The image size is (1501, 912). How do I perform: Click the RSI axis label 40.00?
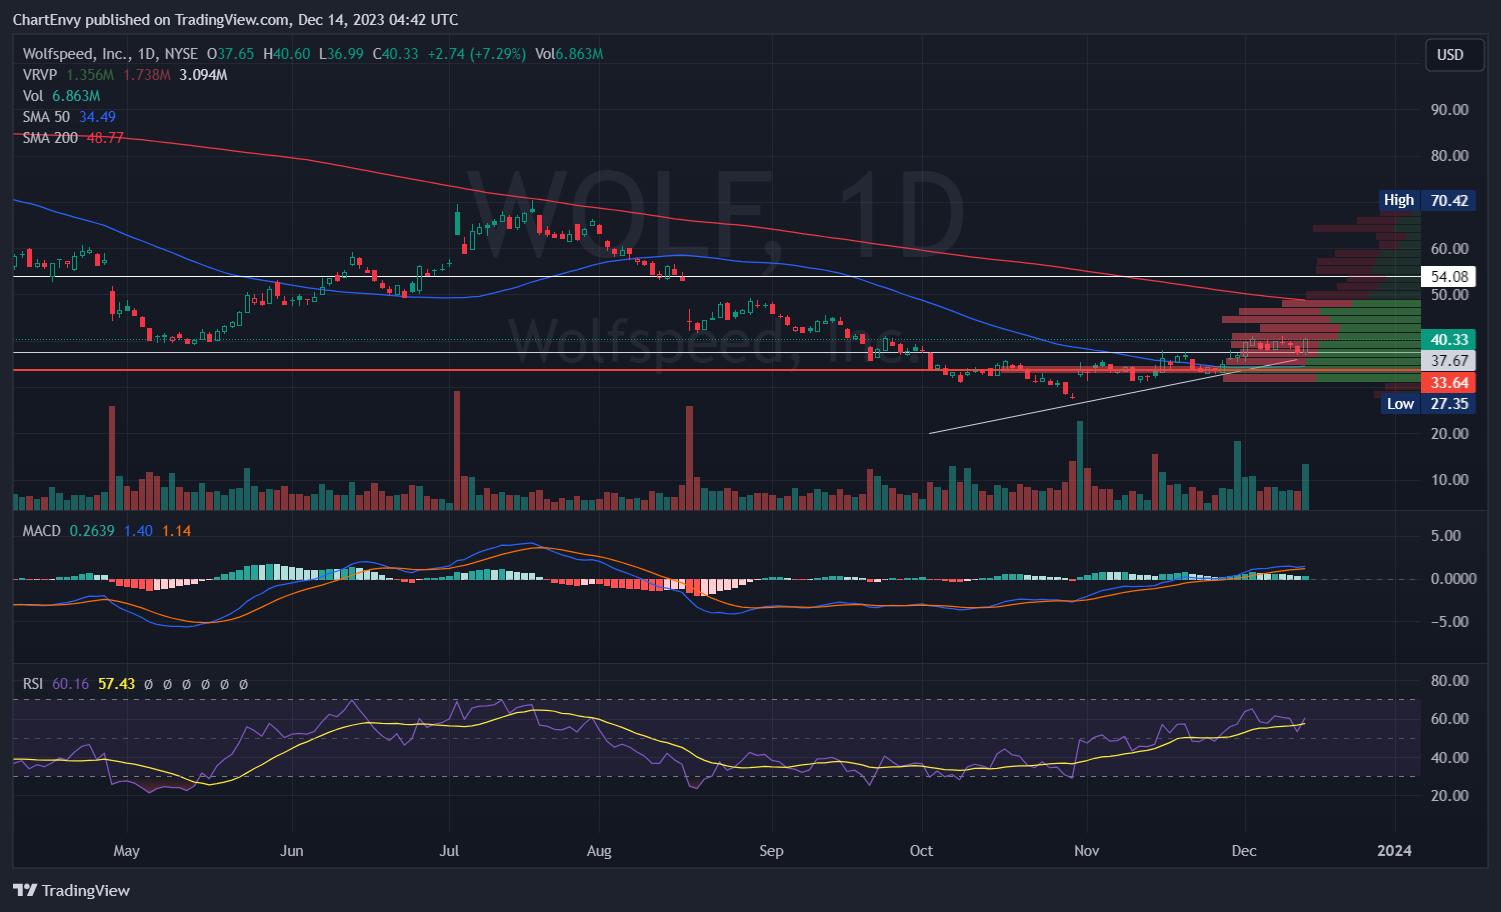(1449, 757)
